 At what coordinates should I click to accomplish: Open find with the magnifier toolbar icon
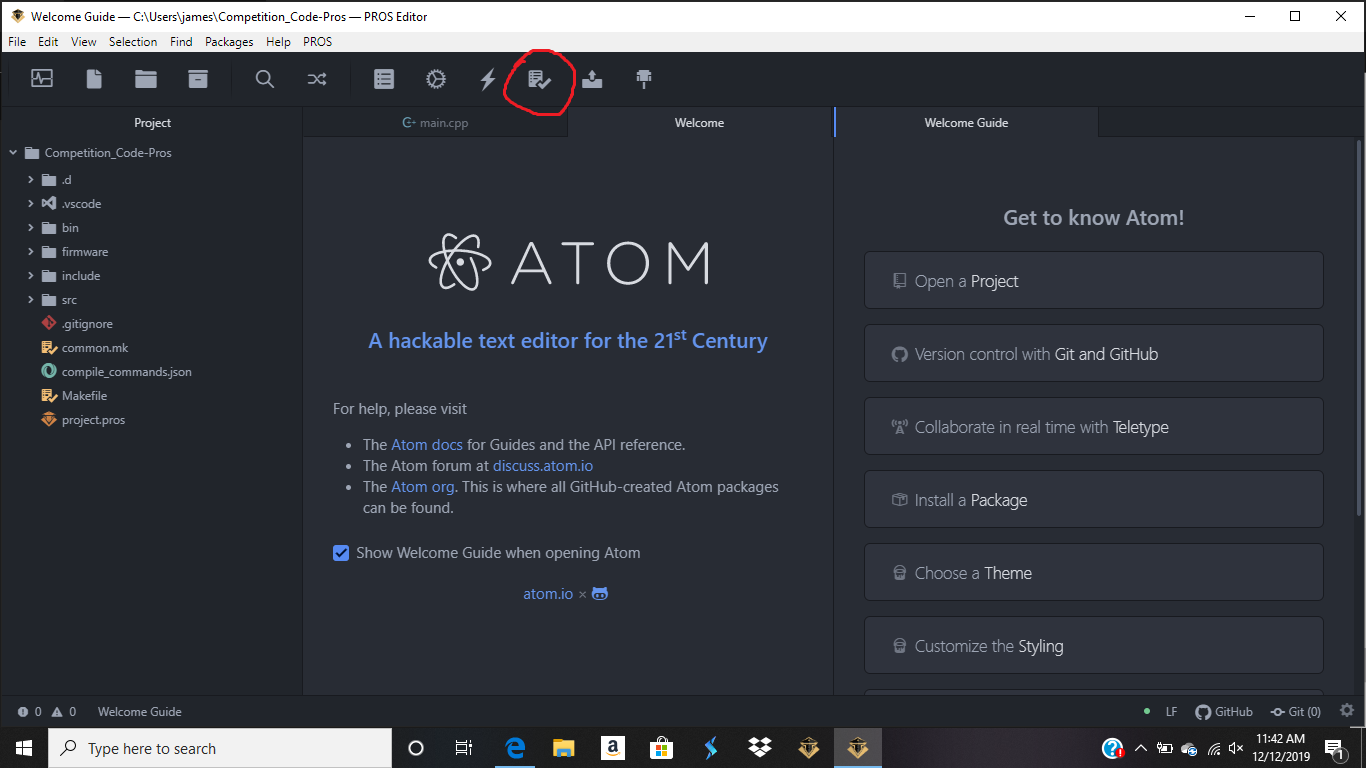[265, 79]
